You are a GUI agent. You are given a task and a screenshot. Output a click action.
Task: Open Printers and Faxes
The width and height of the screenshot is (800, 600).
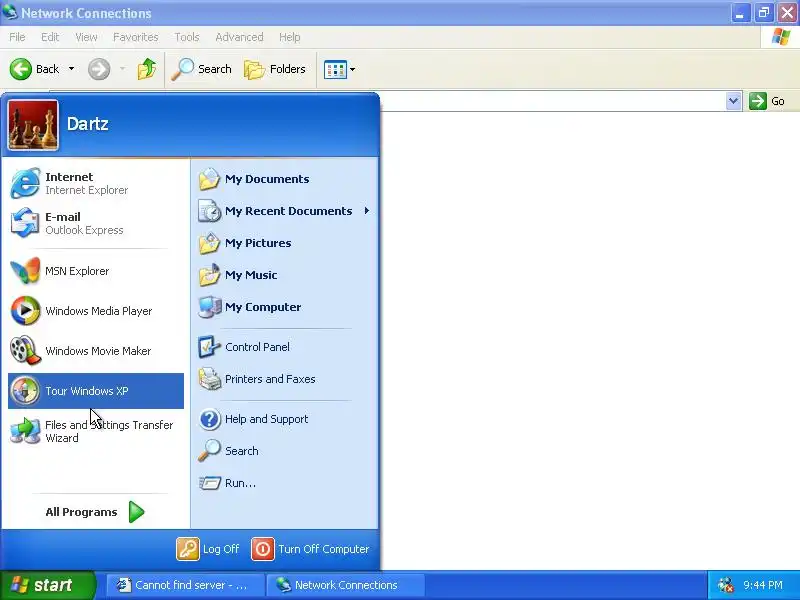coord(285,379)
